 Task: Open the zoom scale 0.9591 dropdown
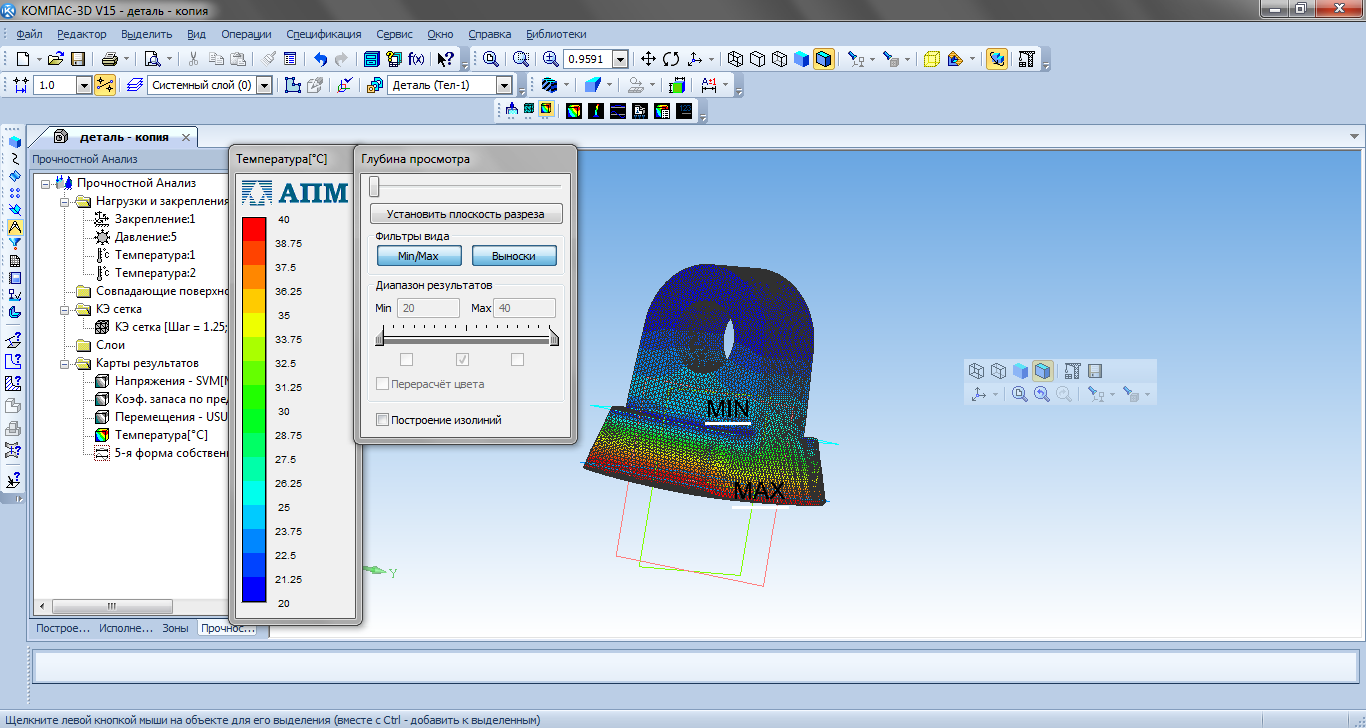[x=620, y=59]
